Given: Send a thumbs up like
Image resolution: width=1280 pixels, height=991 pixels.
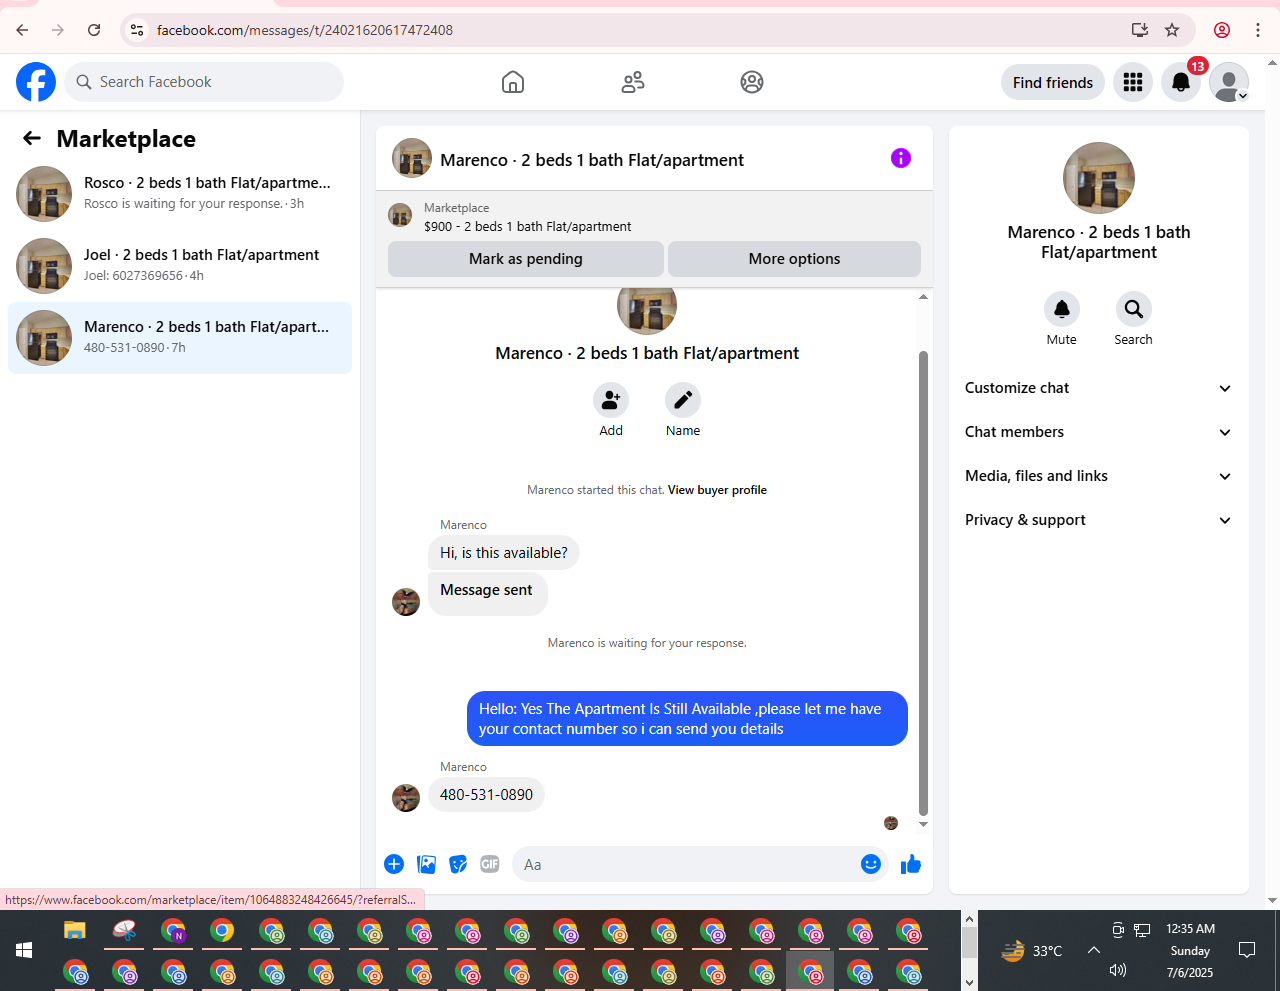Looking at the screenshot, I should tap(911, 864).
